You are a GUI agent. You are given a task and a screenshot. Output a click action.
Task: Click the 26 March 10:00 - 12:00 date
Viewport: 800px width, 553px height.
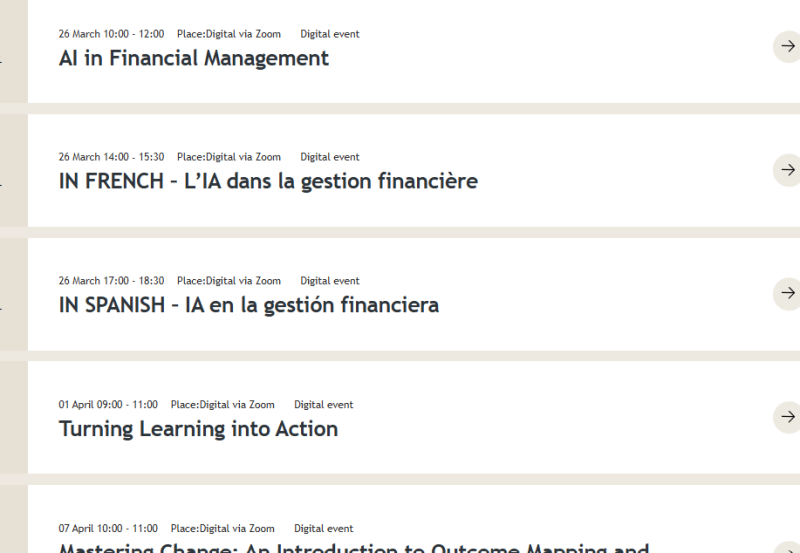click(111, 34)
